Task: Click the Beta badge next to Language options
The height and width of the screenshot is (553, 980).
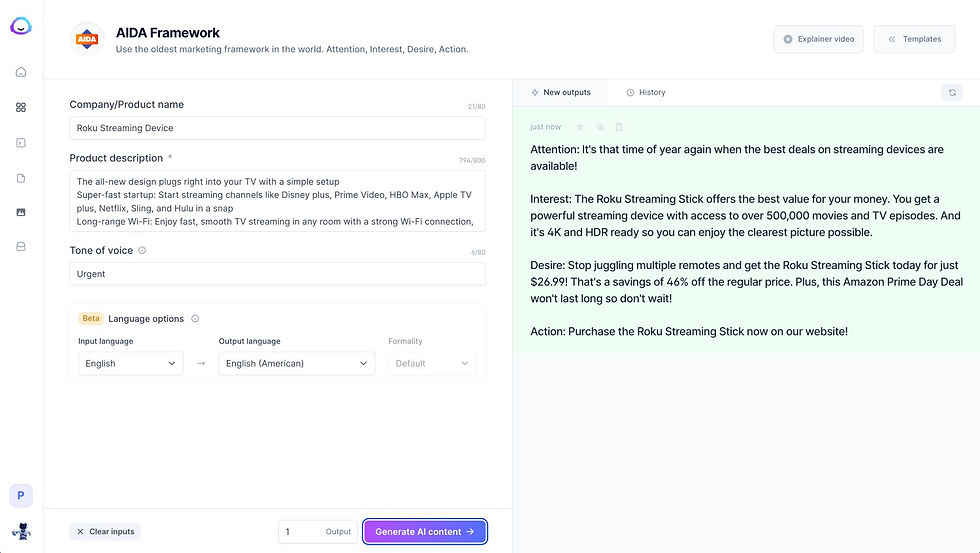Action: pyautogui.click(x=91, y=319)
